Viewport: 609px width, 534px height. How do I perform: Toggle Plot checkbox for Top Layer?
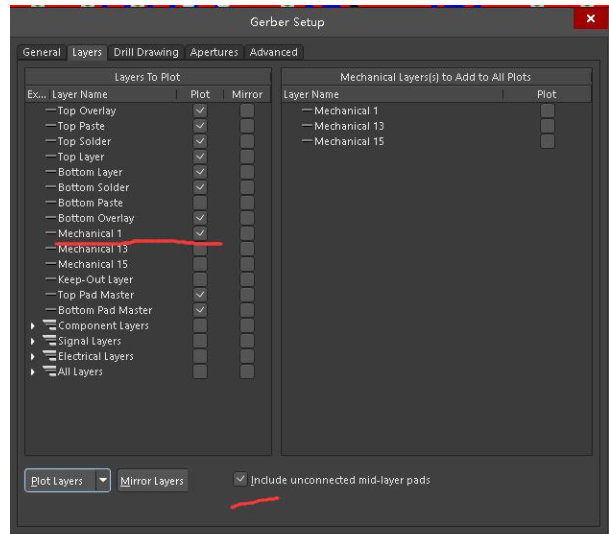pos(200,157)
